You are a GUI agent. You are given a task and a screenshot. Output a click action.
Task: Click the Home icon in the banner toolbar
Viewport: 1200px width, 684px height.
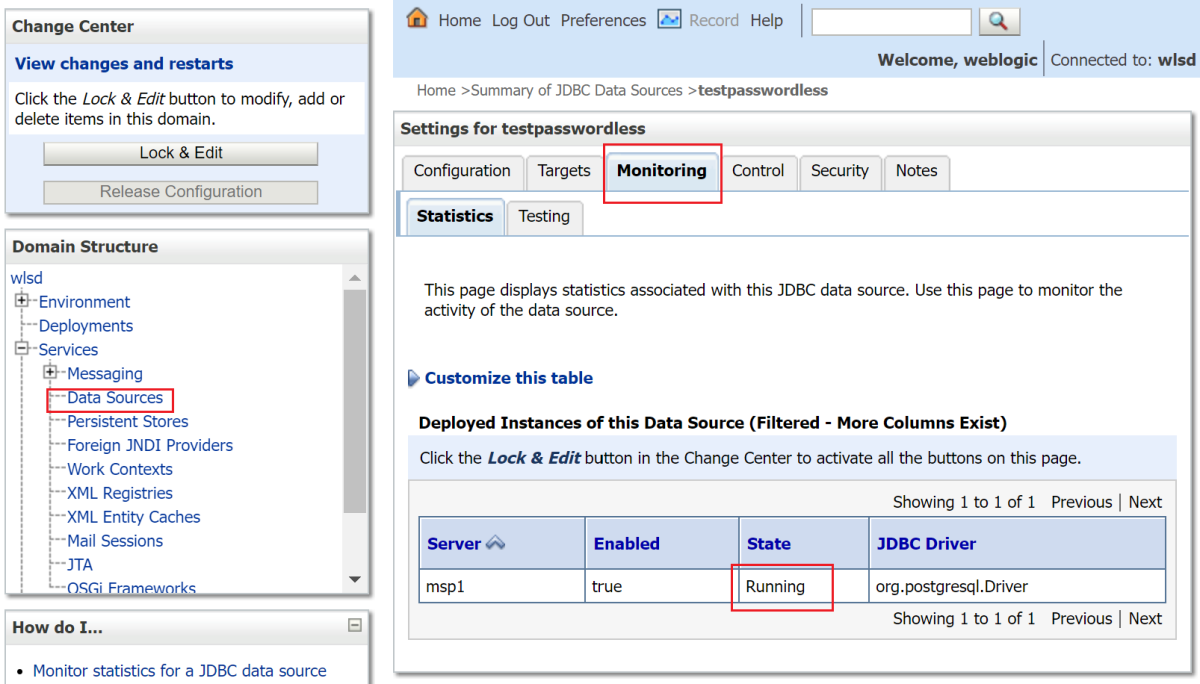click(415, 19)
